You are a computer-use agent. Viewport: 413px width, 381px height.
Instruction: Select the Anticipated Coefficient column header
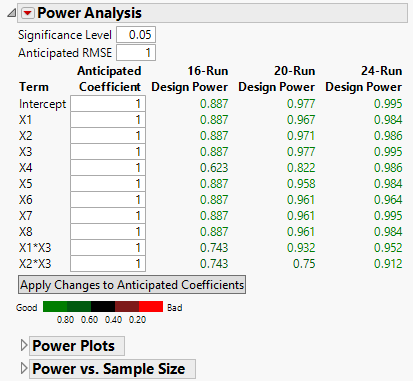click(109, 79)
